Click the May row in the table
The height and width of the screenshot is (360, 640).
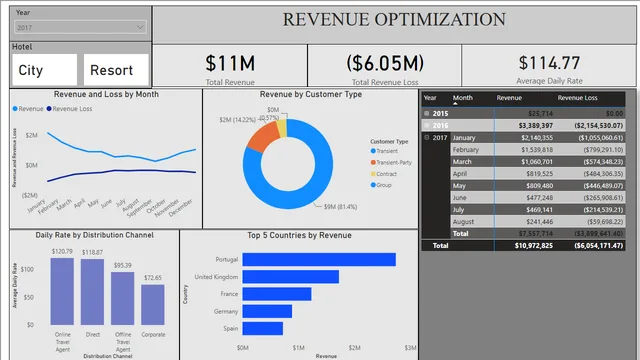538,186
